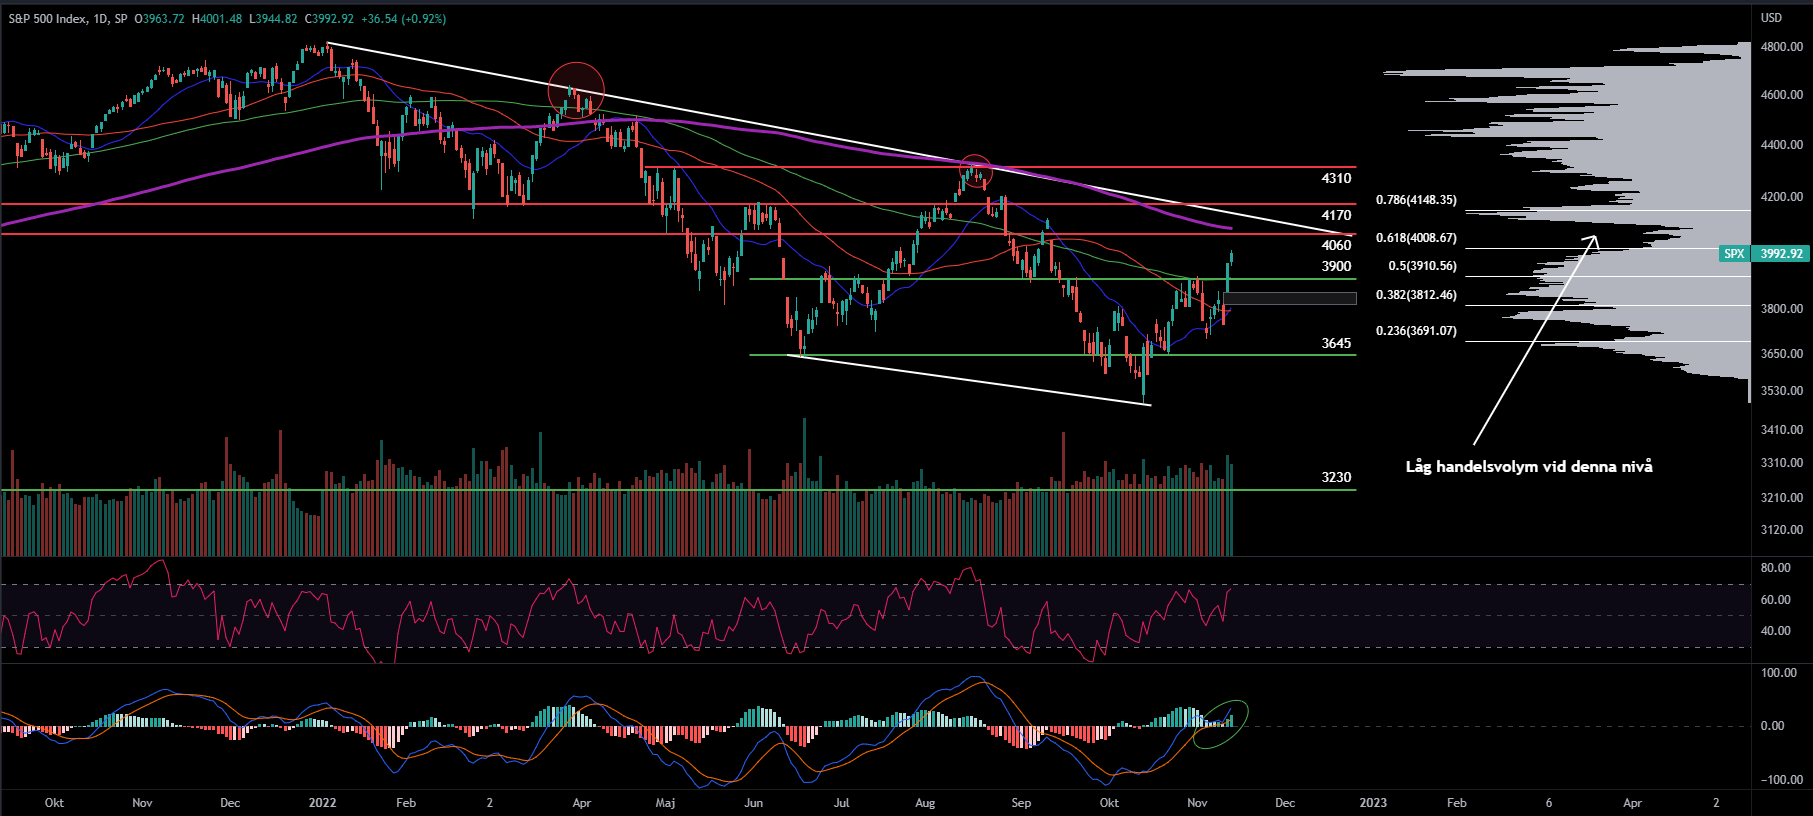This screenshot has height=816, width=1813.
Task: Click the 0.786(4148.35) Fibonacci label
Action: click(1416, 200)
